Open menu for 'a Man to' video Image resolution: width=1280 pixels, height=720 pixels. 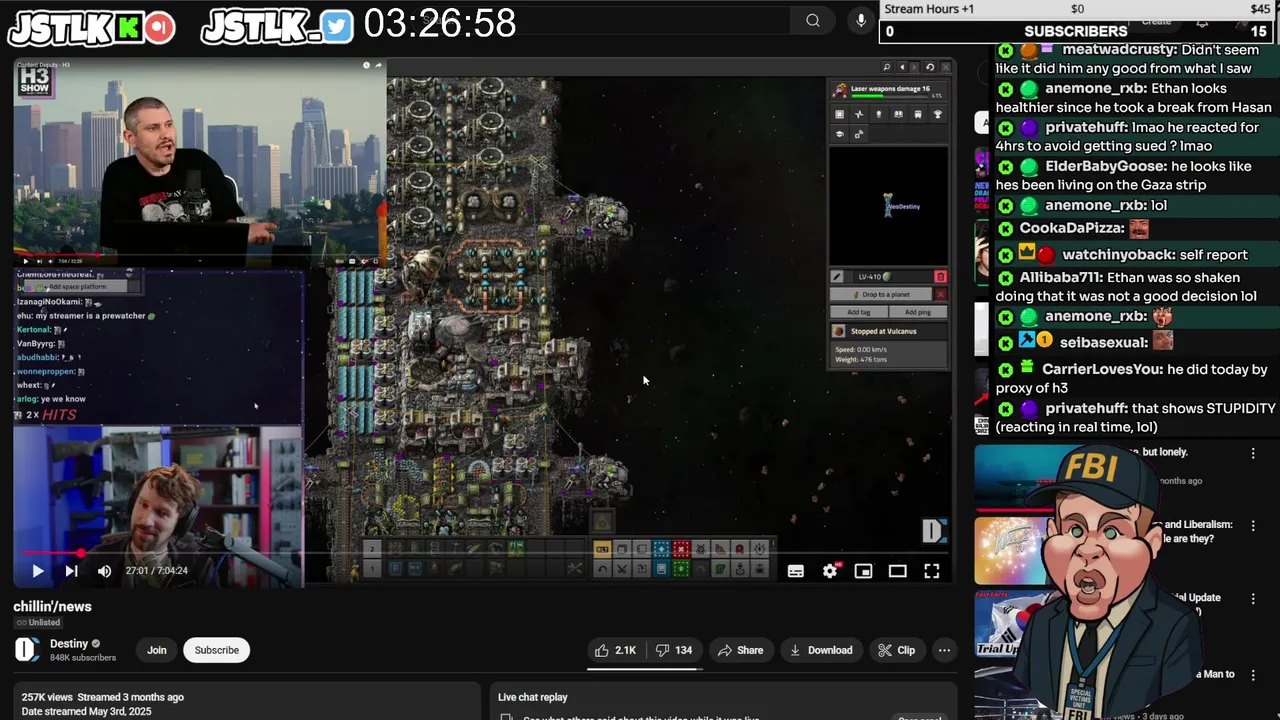1253,675
